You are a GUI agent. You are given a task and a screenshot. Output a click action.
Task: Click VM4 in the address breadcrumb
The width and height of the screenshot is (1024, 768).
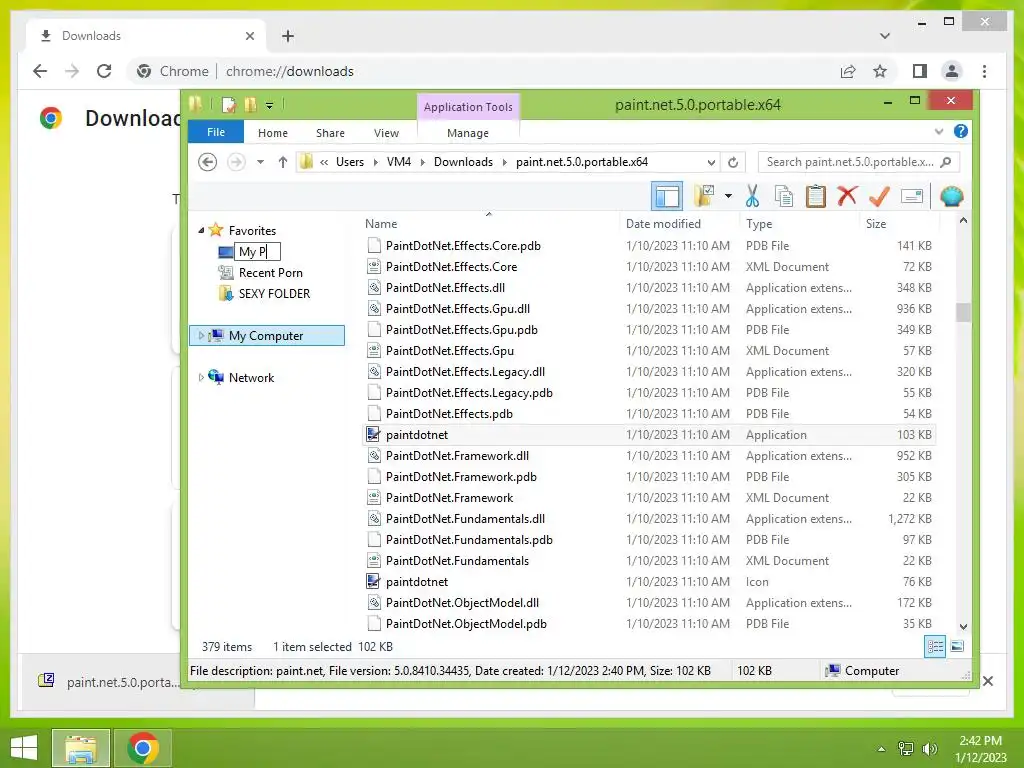pyautogui.click(x=398, y=161)
